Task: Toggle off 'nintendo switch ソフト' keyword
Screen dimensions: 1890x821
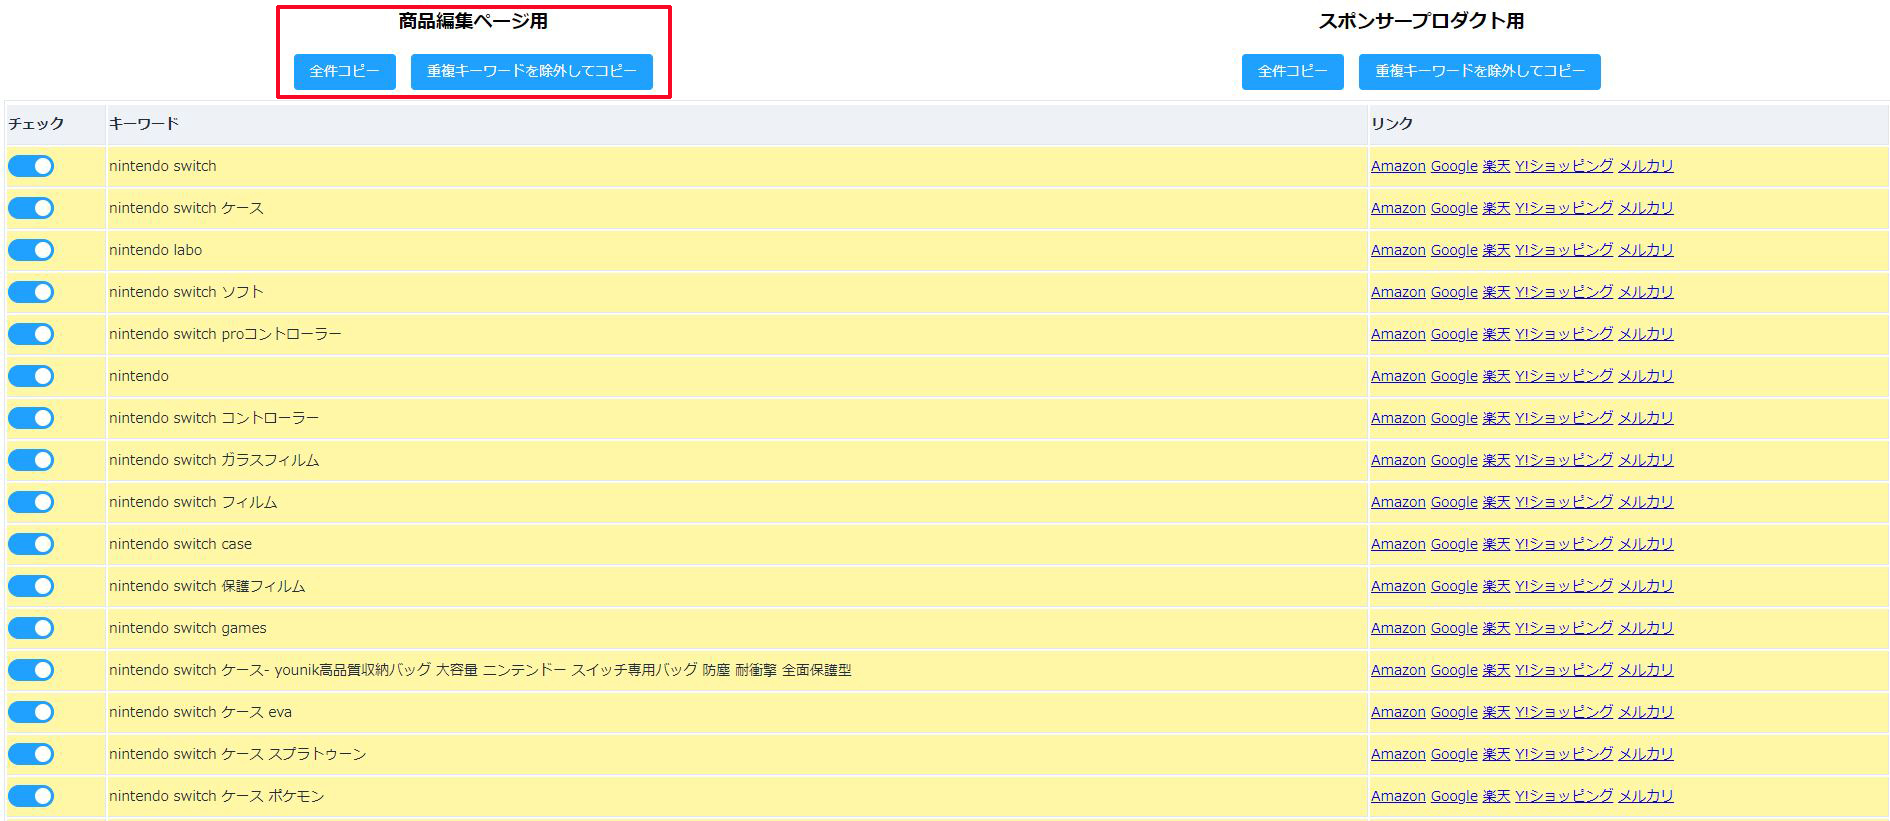Action: pos(31,292)
